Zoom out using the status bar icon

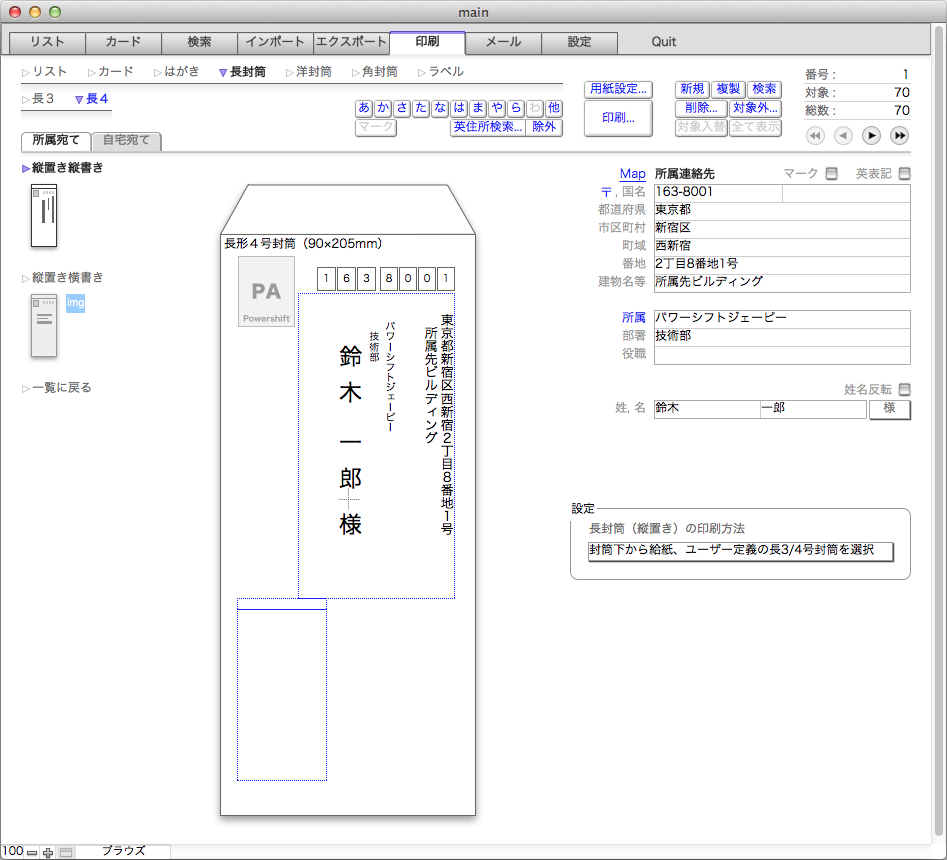[x=32, y=852]
